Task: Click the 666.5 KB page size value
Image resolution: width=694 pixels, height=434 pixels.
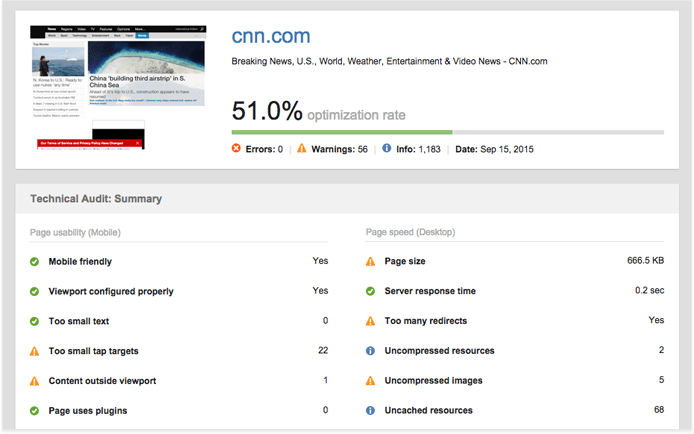Action: (x=645, y=261)
